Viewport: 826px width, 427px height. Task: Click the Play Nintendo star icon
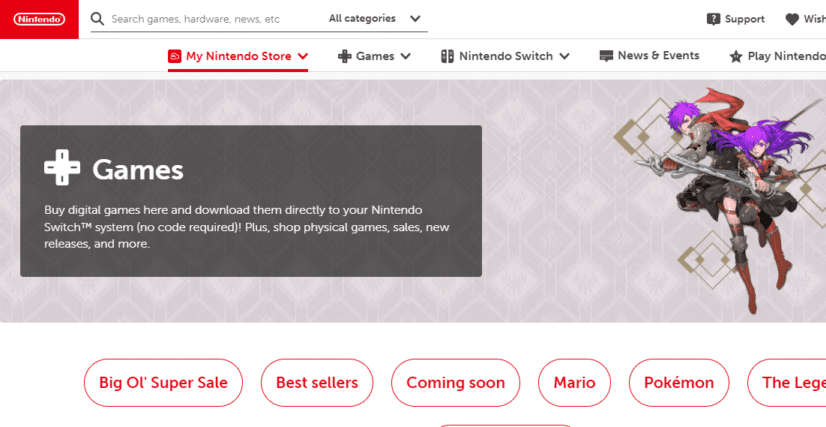tap(736, 56)
